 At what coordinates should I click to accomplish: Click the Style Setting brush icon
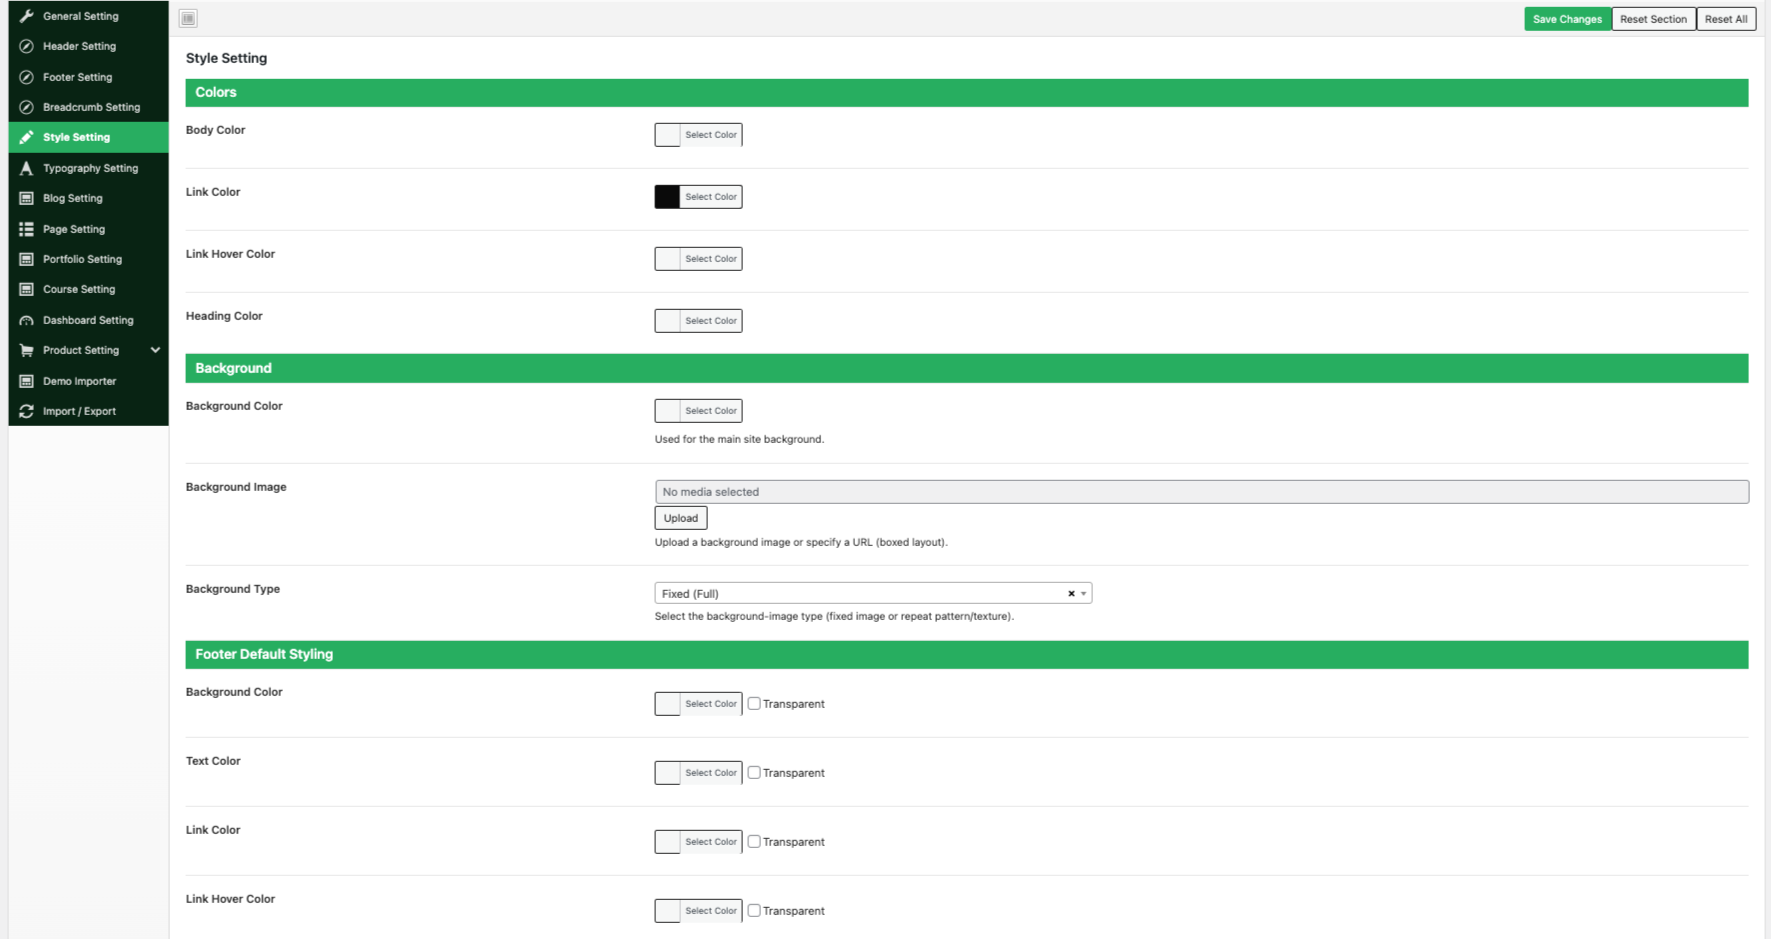27,137
